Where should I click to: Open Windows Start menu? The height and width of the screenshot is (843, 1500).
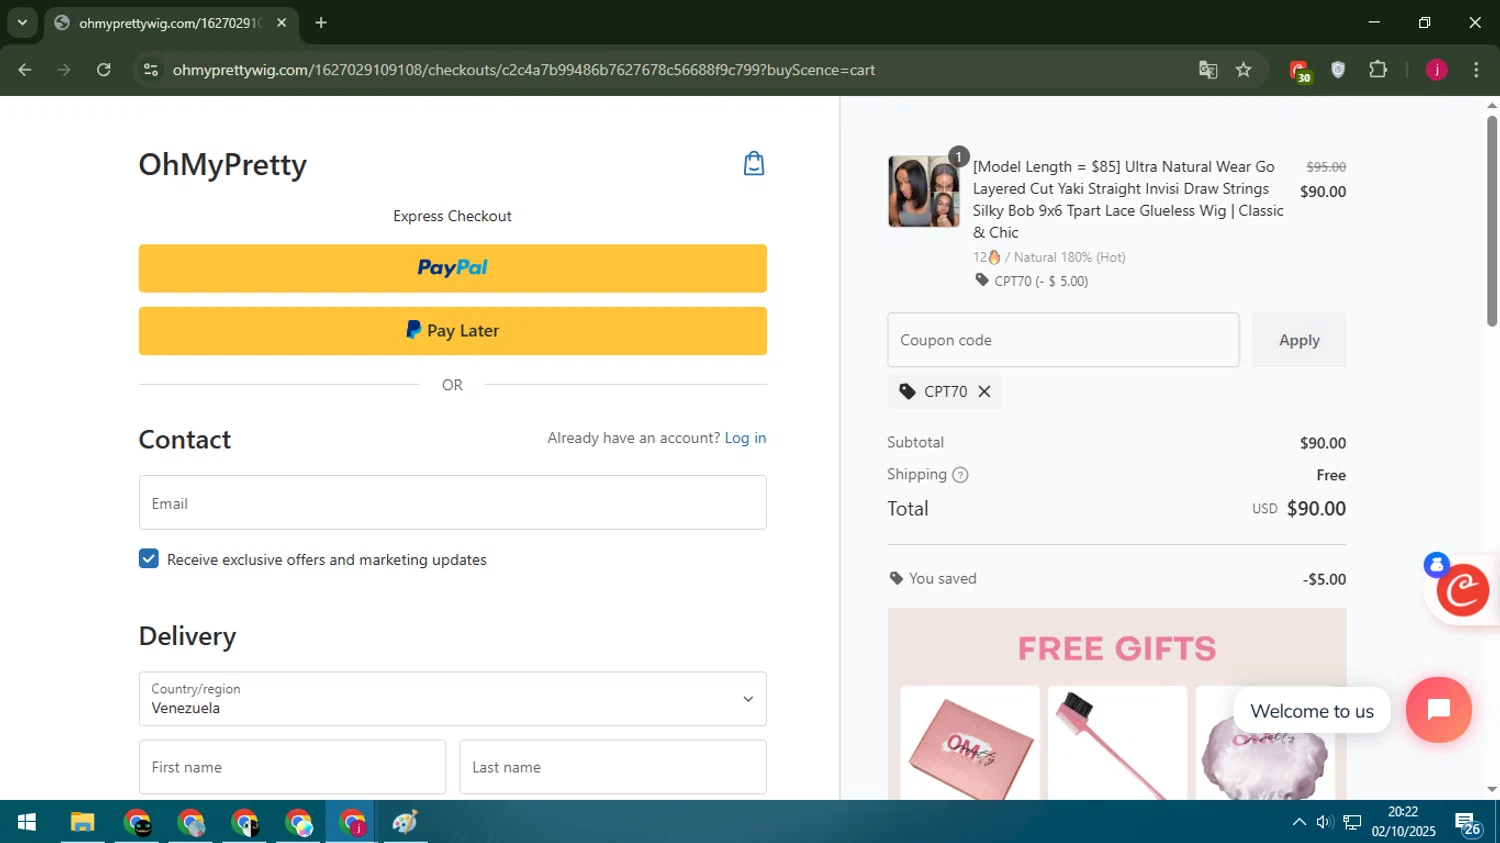[27, 822]
